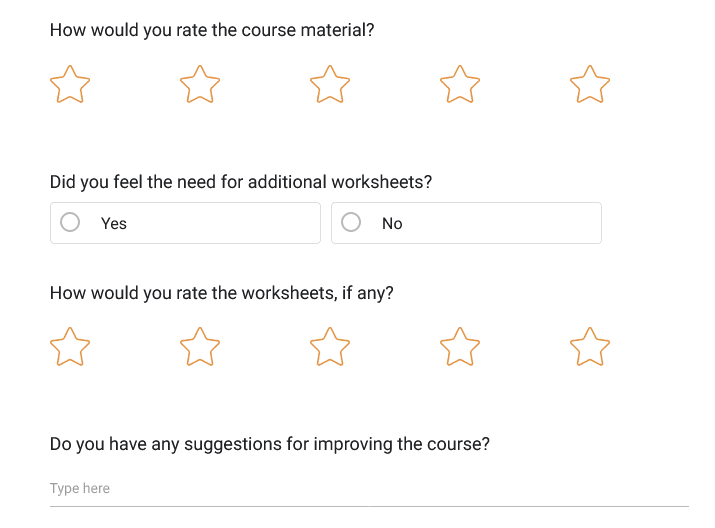Viewport: 715px width, 528px height.
Task: Rate the worksheets four stars
Action: tap(460, 347)
